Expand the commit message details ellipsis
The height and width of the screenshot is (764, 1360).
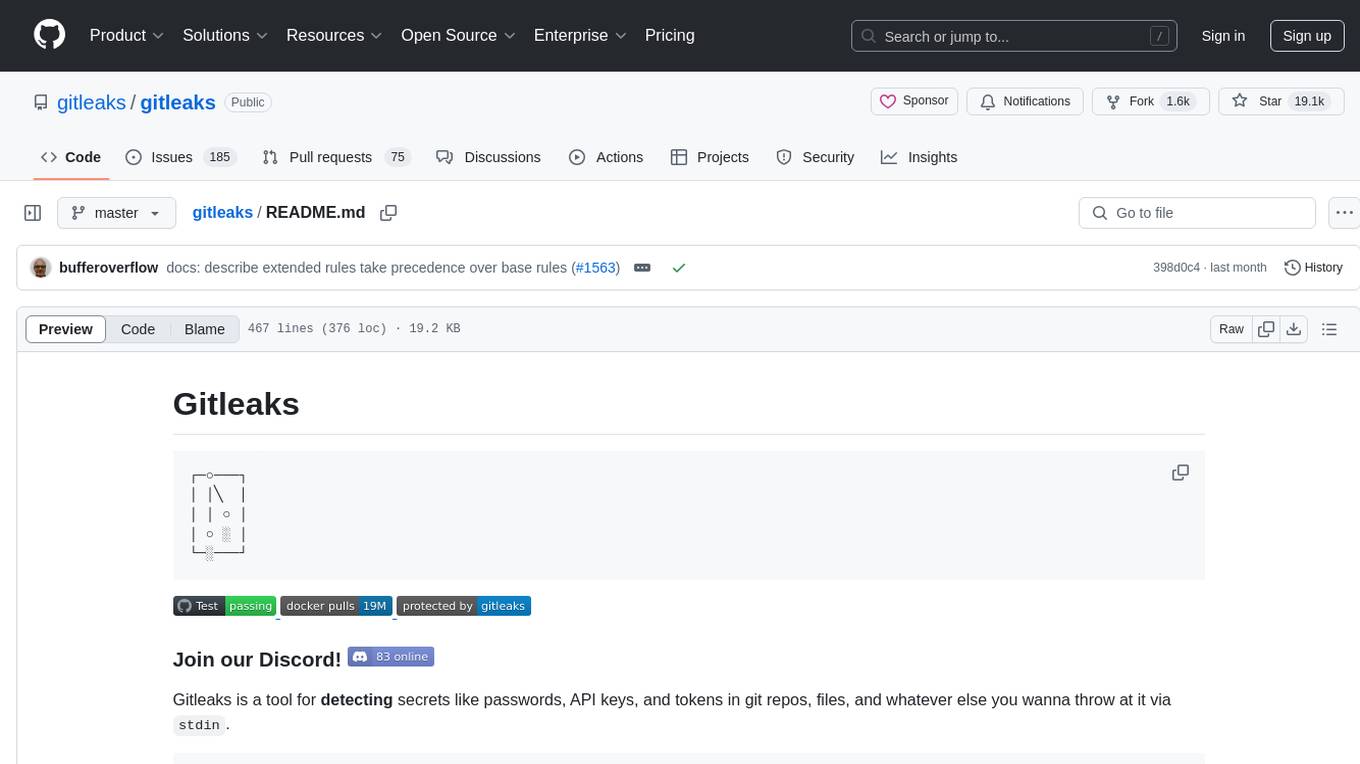tap(643, 268)
